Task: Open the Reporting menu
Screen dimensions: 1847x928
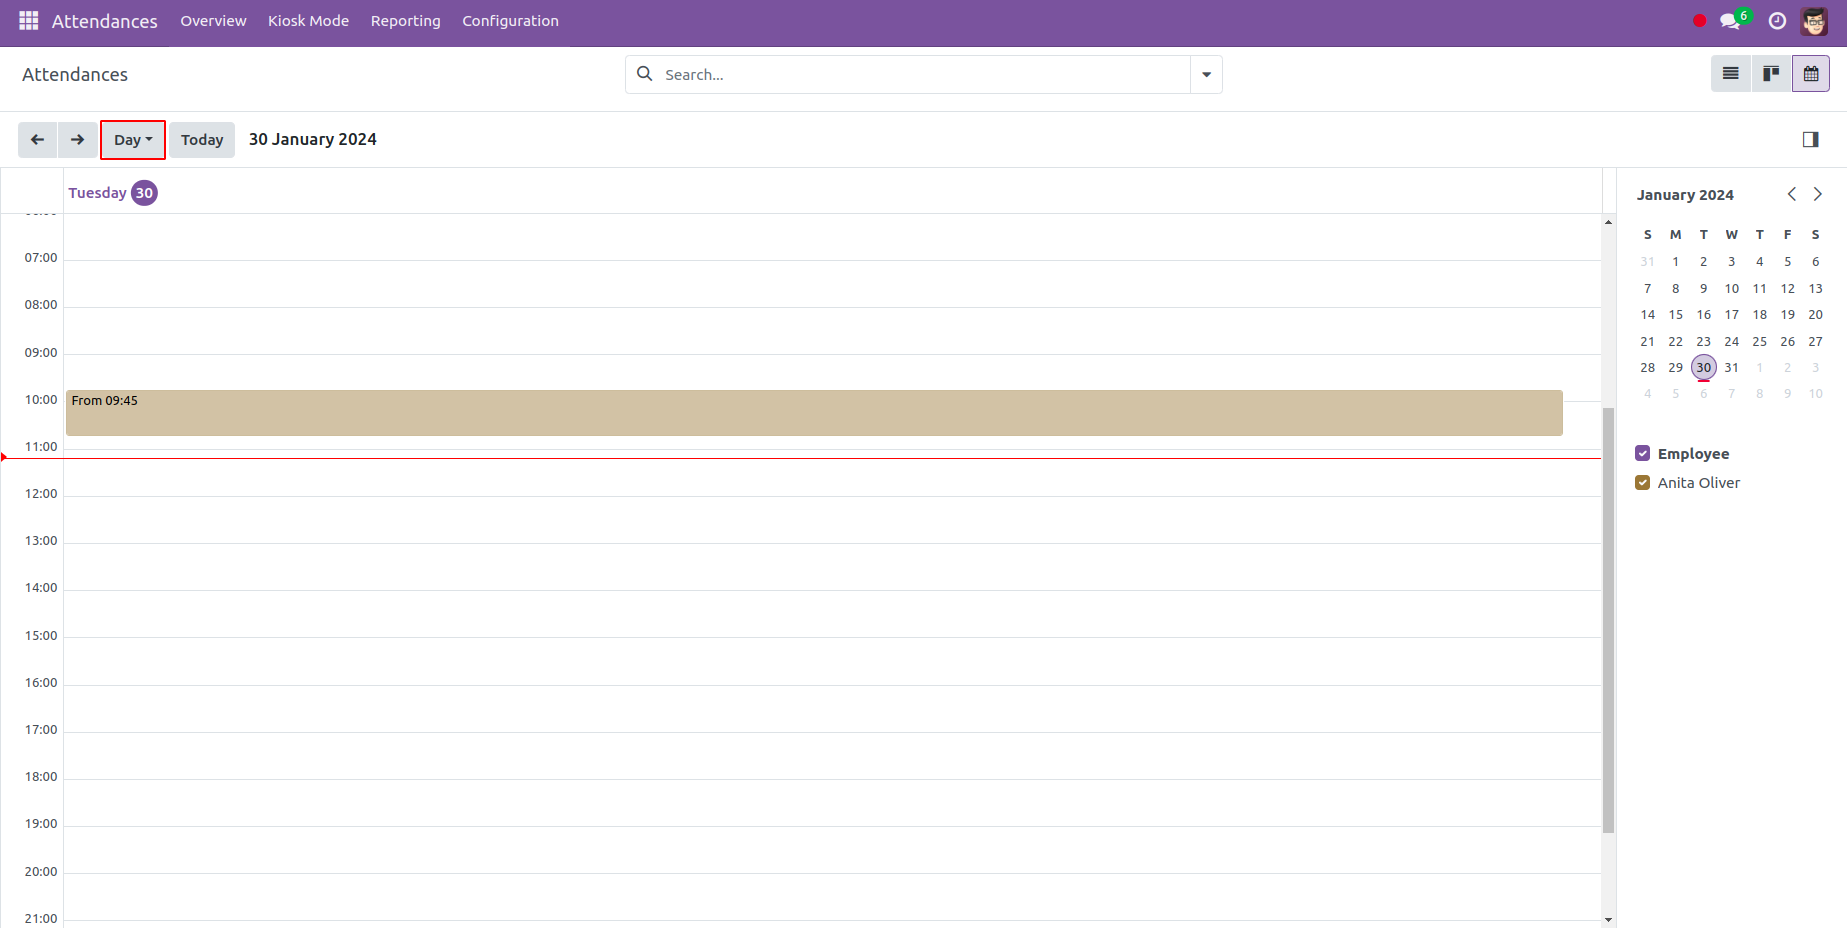Action: tap(405, 21)
